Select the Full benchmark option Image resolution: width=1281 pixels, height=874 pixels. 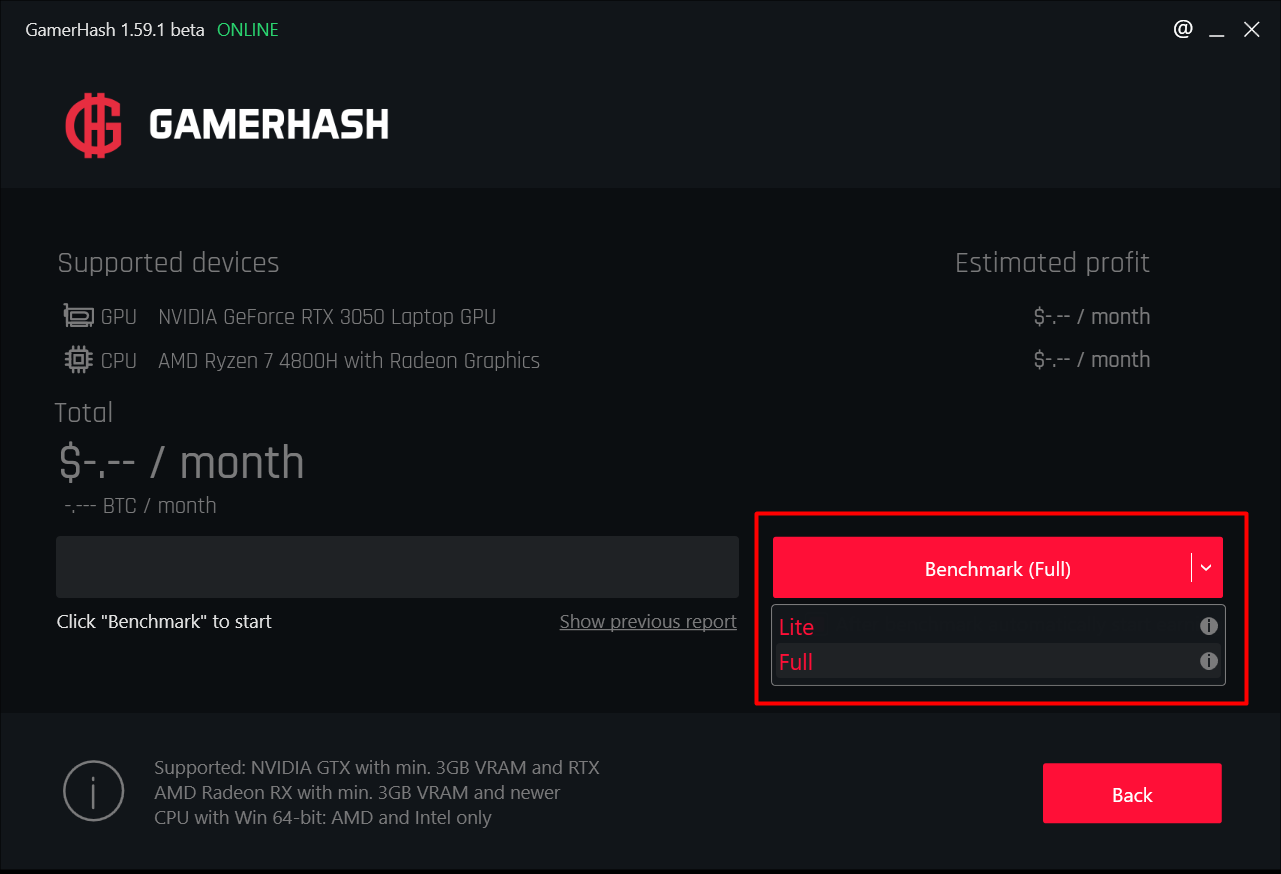pos(796,662)
